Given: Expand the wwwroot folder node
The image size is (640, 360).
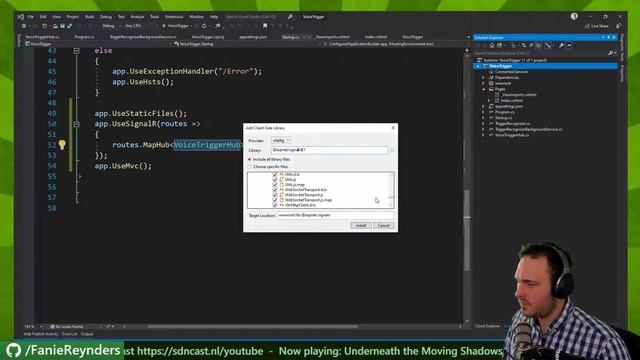Looking at the screenshot, I should [x=483, y=83].
